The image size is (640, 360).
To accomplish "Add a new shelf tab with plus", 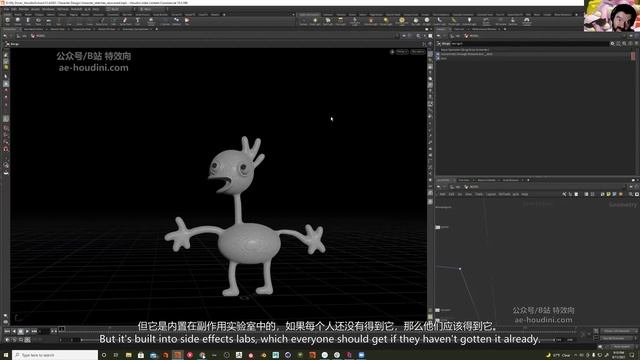I will pyautogui.click(x=224, y=15).
